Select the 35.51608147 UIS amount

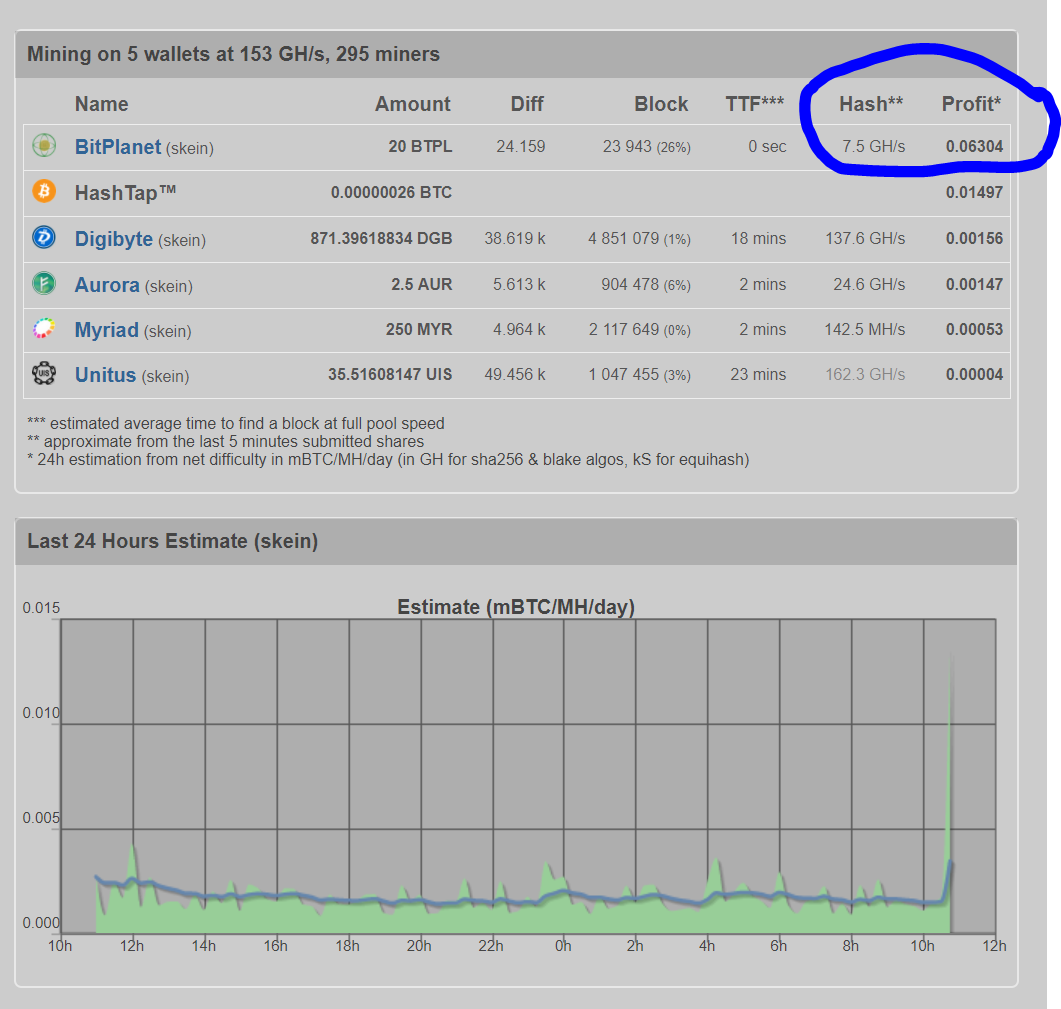tap(390, 375)
